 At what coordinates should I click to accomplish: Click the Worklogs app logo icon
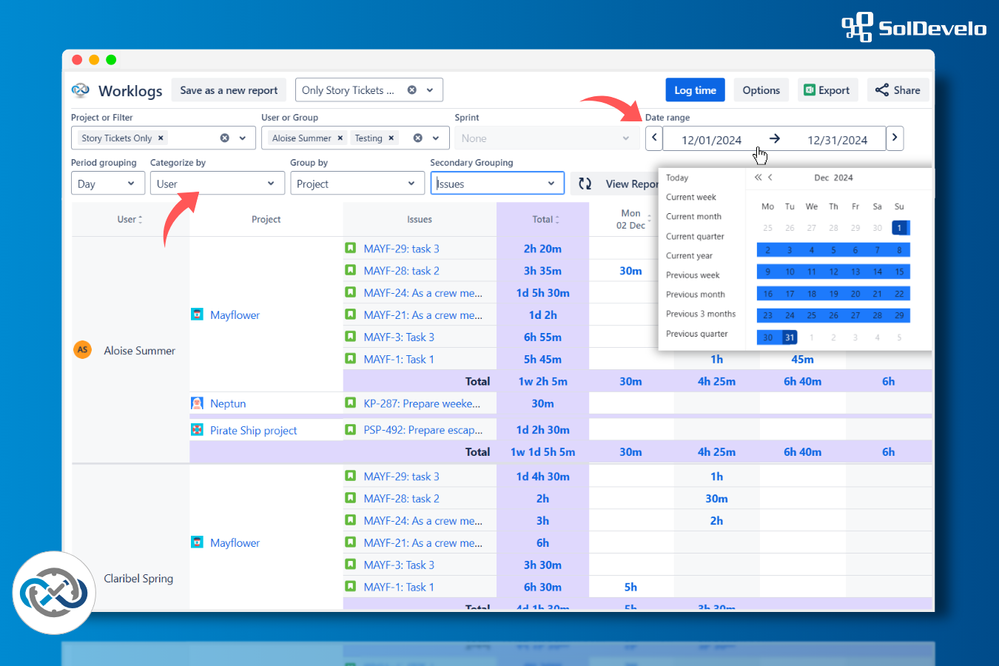pos(80,90)
